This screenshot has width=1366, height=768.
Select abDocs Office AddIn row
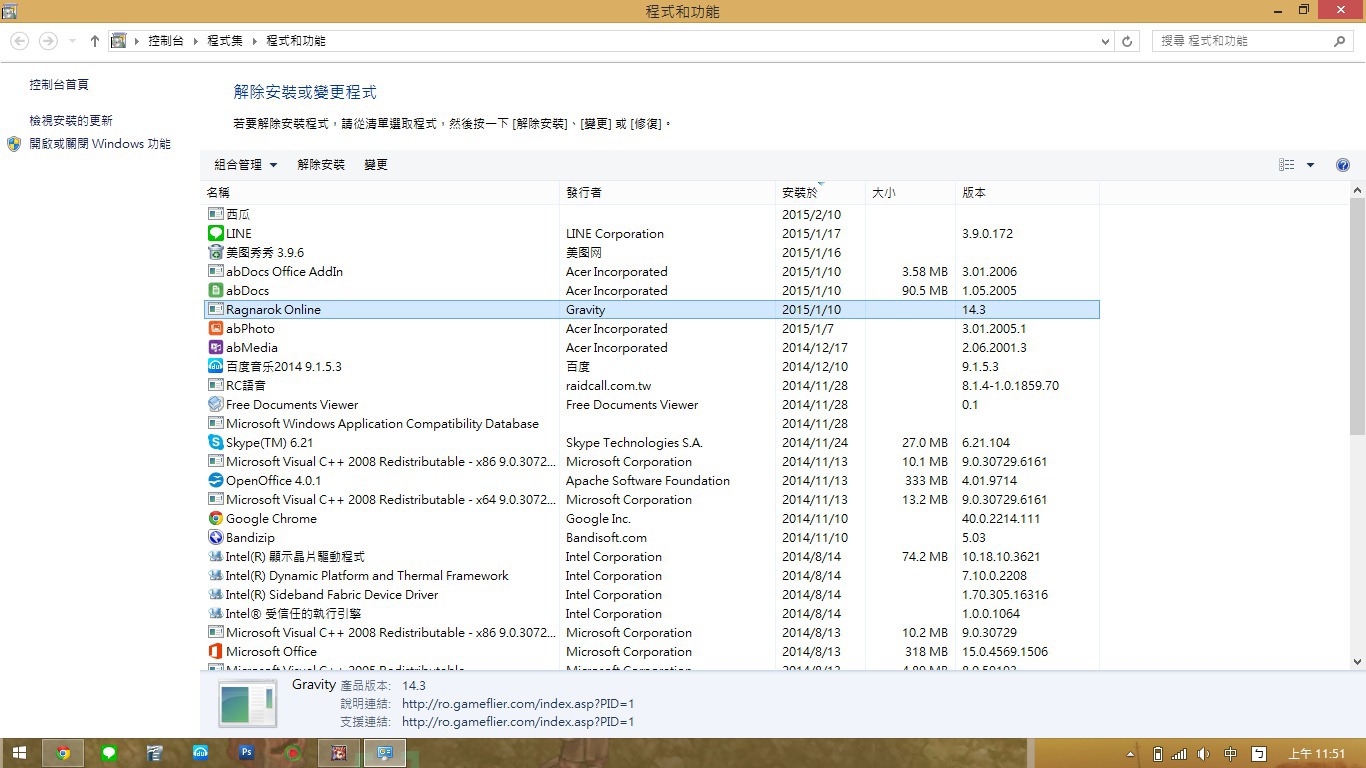coord(651,271)
